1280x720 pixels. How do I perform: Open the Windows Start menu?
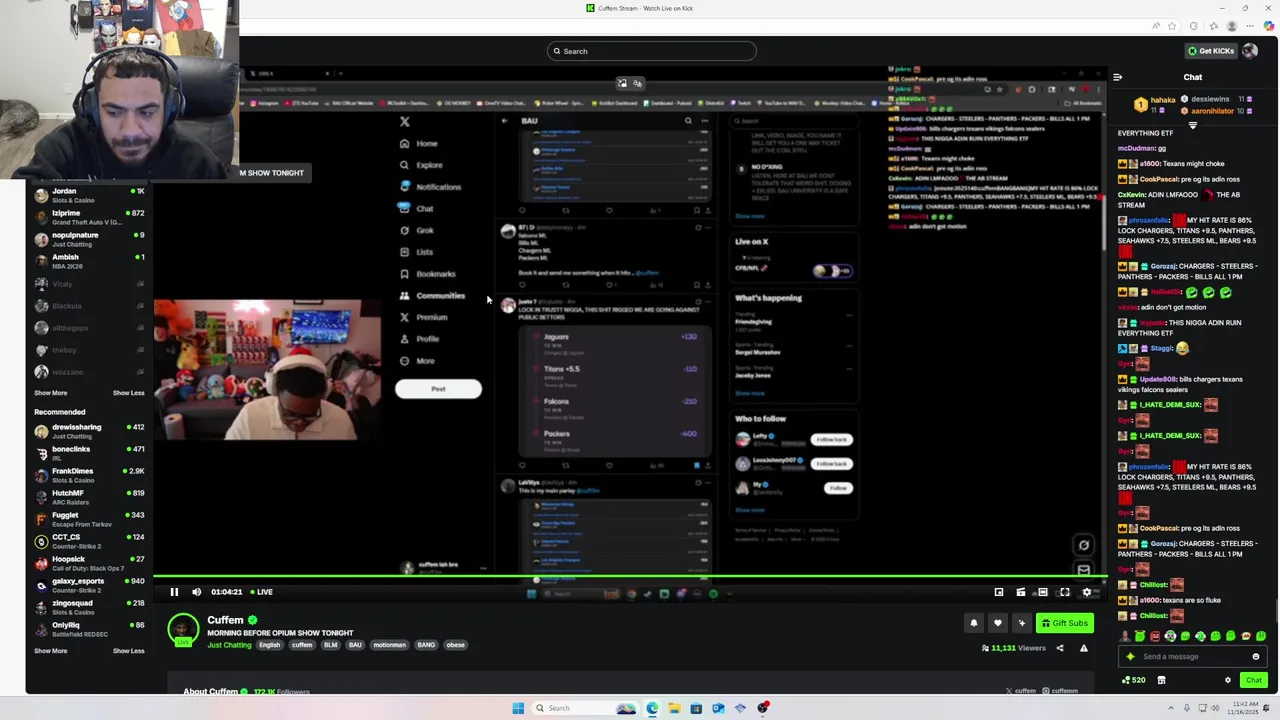pos(518,708)
